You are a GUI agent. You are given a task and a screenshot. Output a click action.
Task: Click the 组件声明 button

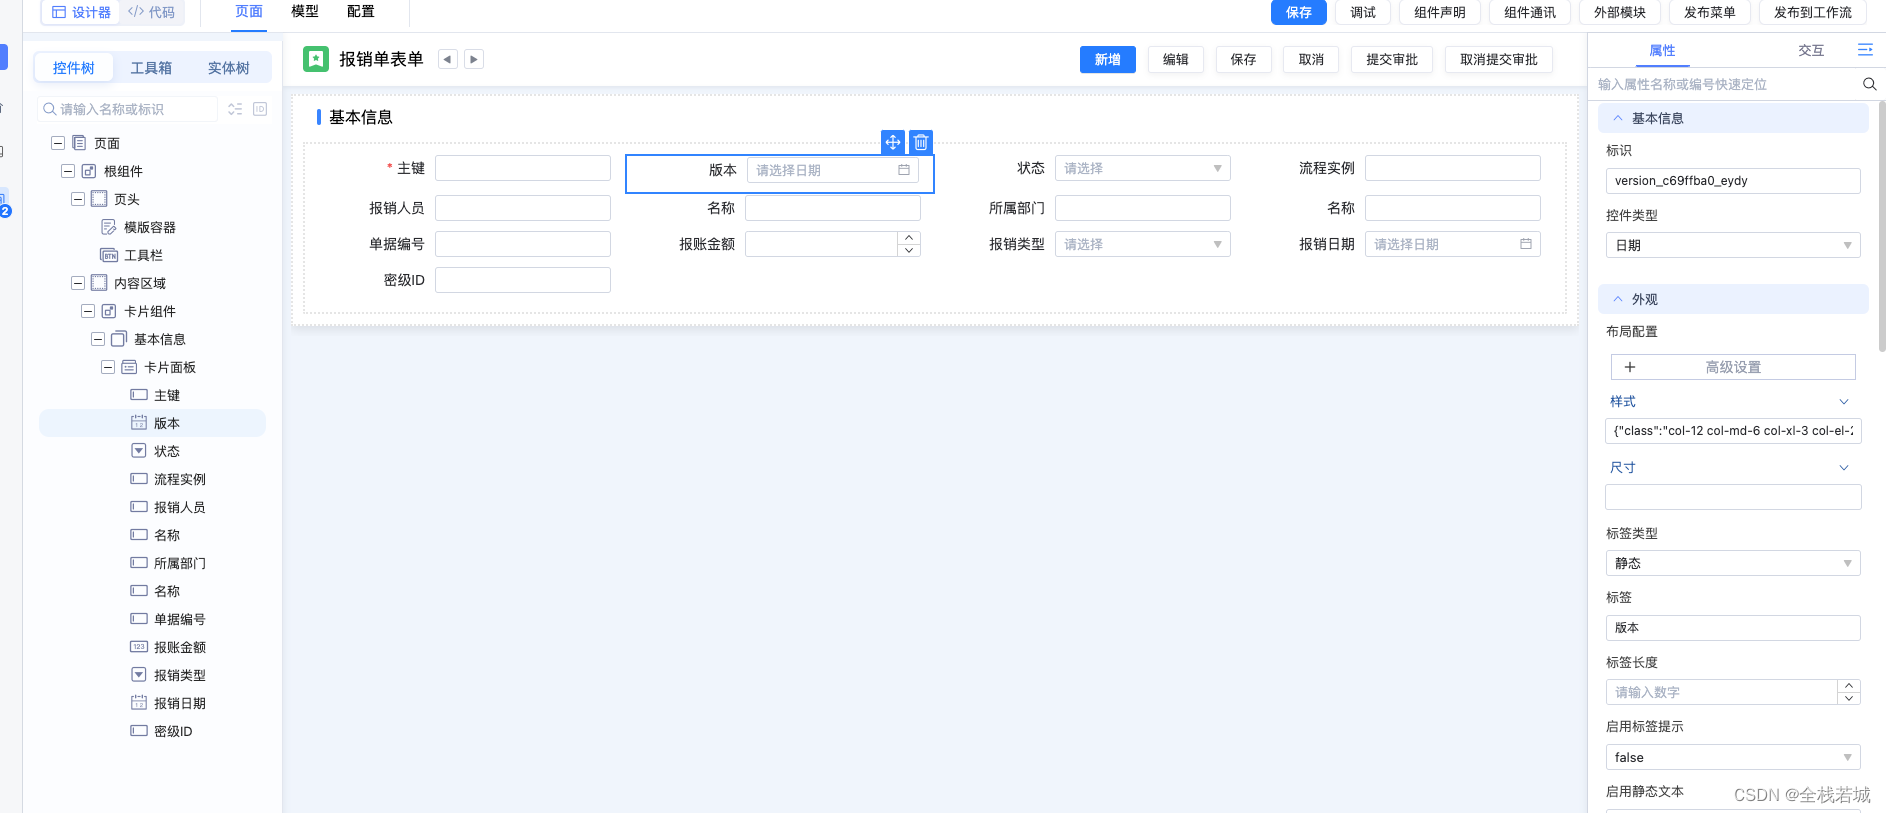pyautogui.click(x=1440, y=12)
